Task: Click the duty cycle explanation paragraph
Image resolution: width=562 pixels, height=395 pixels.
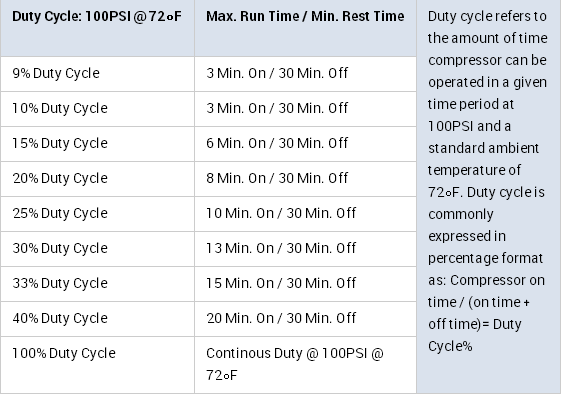Action: pyautogui.click(x=487, y=181)
